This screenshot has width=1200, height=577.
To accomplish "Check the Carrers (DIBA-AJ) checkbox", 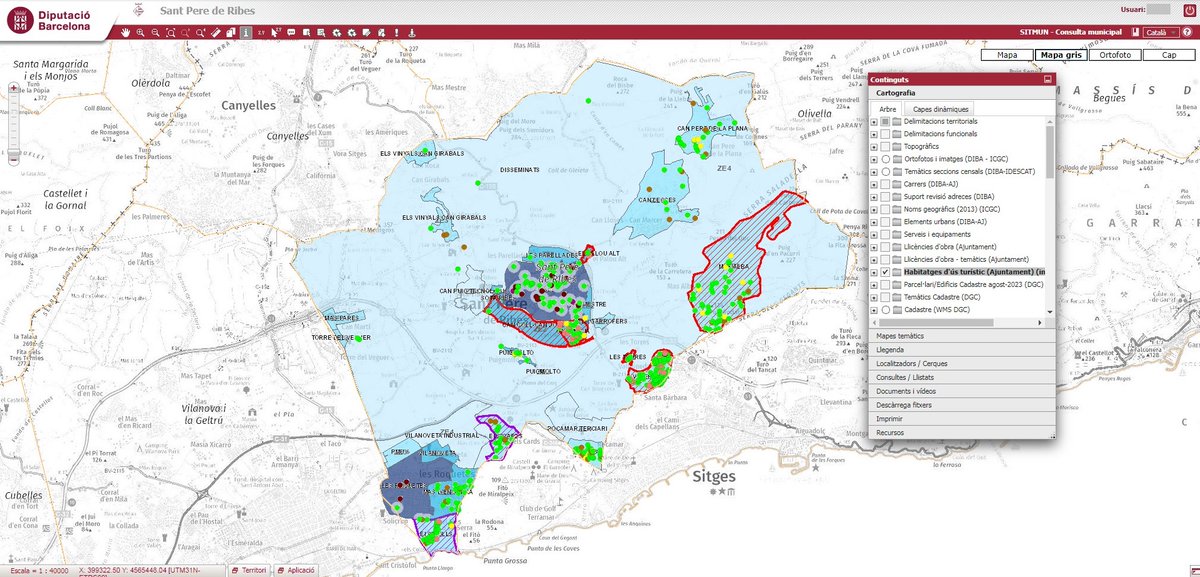I will tap(886, 185).
